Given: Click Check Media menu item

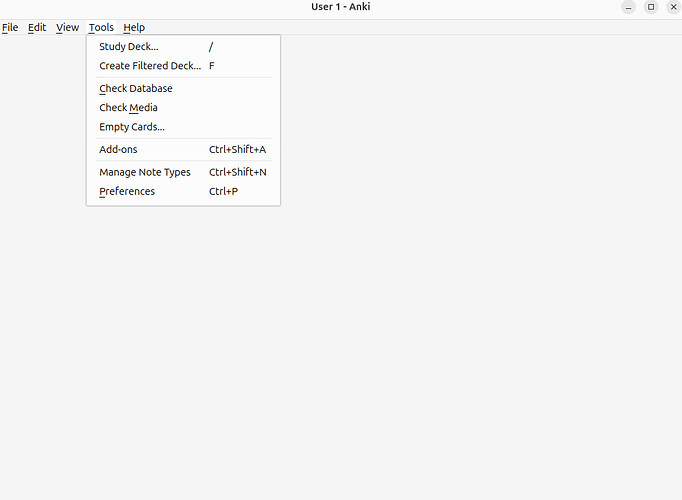Looking at the screenshot, I should (183, 107).
